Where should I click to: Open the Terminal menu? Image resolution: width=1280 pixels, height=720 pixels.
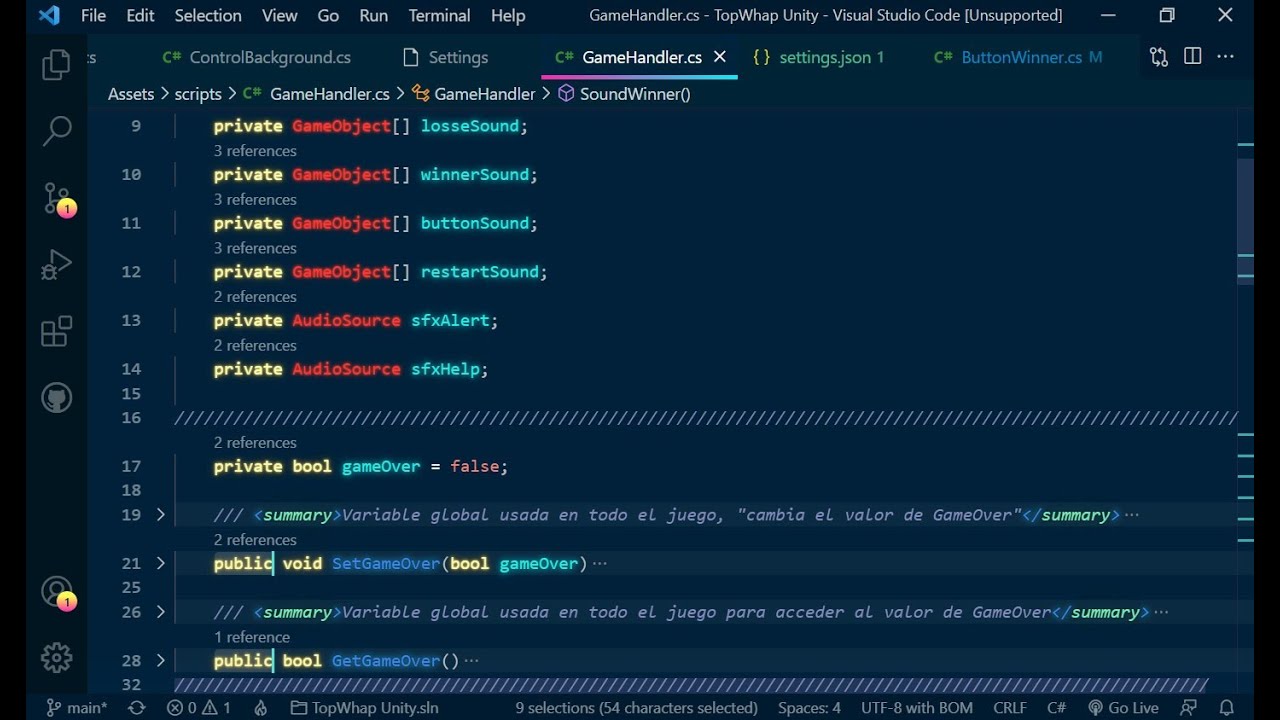tap(439, 16)
